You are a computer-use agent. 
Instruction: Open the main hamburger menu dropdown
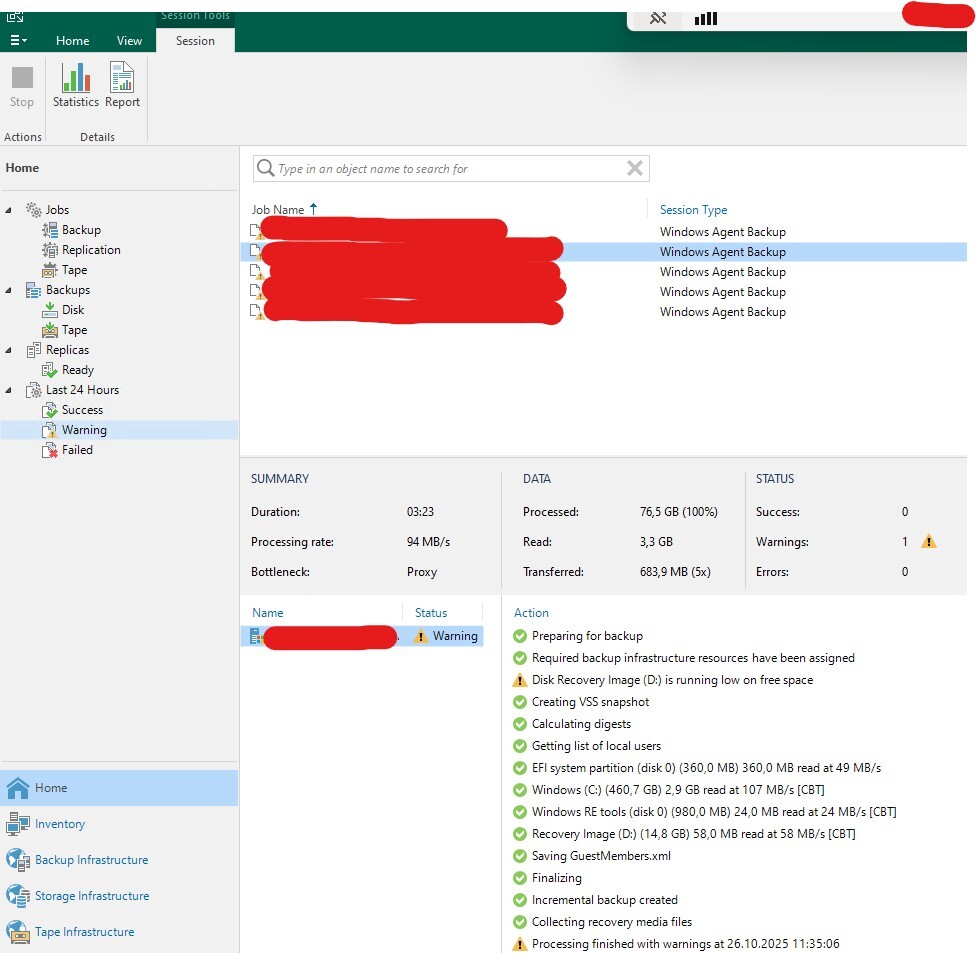click(18, 41)
